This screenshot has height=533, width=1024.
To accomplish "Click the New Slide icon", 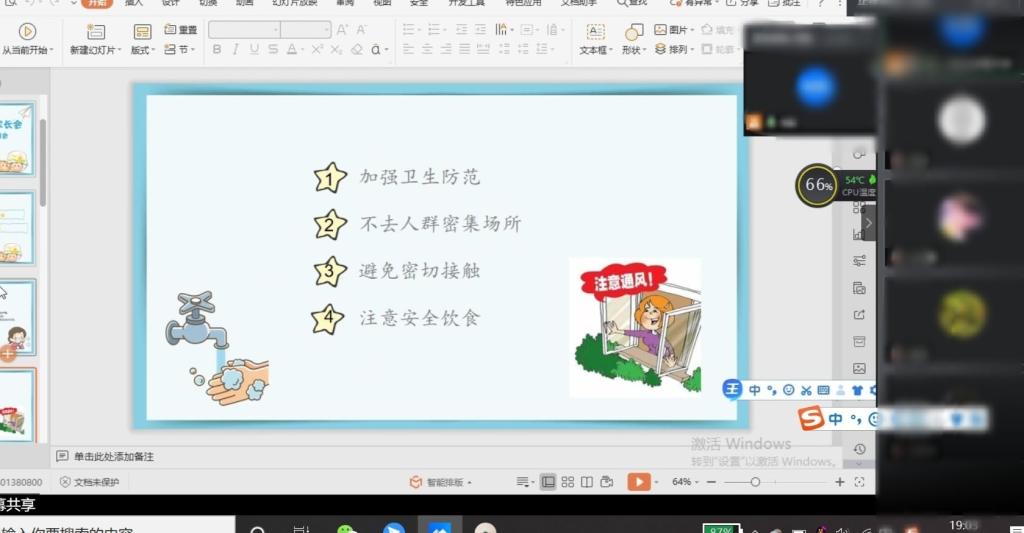I will [x=95, y=32].
